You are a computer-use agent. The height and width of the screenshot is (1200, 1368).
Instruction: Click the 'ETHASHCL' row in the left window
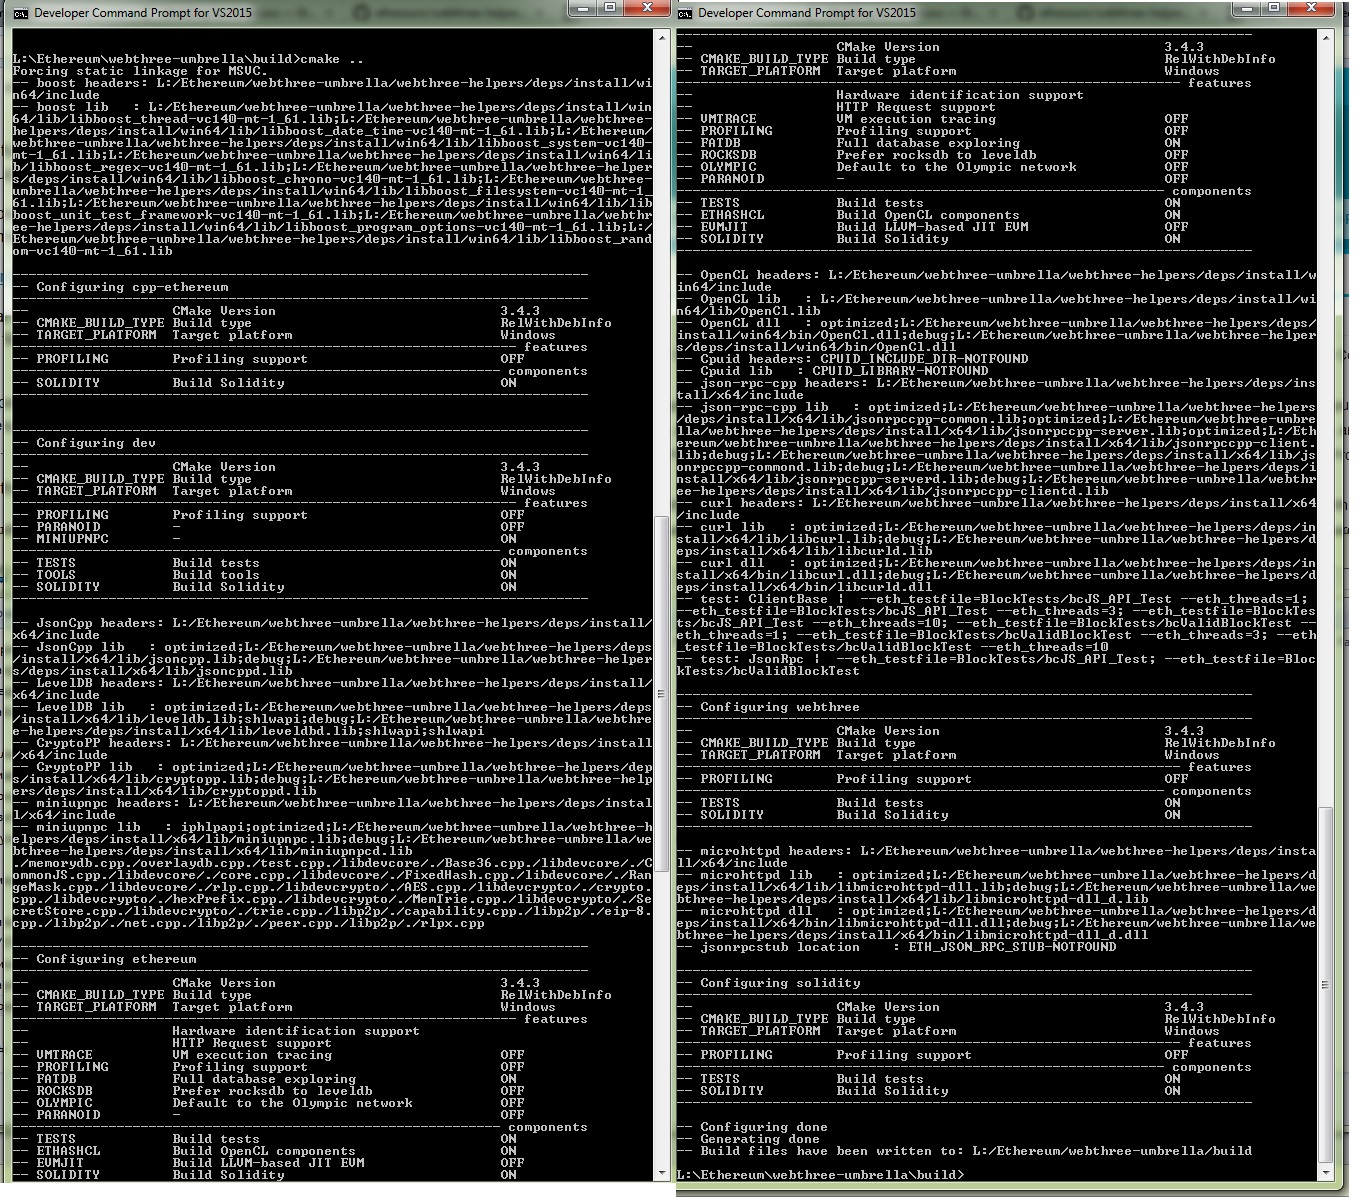pos(265,1151)
